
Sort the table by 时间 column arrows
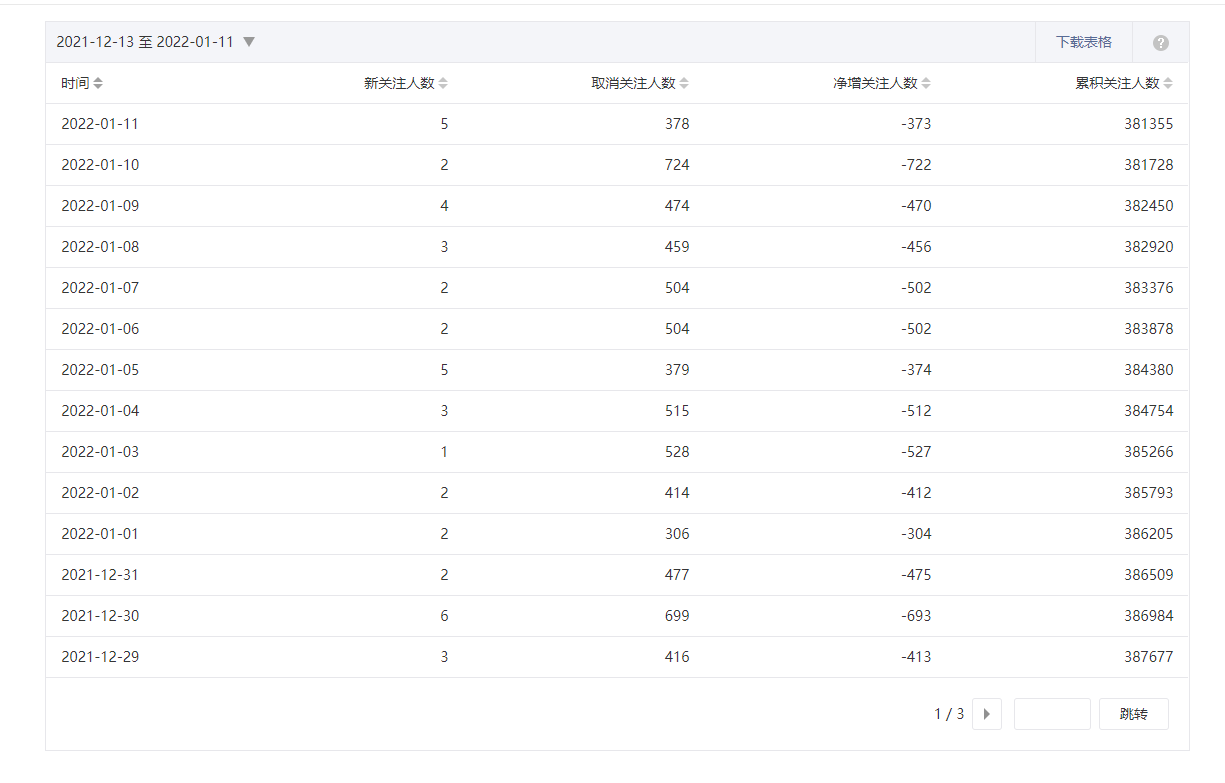click(98, 84)
